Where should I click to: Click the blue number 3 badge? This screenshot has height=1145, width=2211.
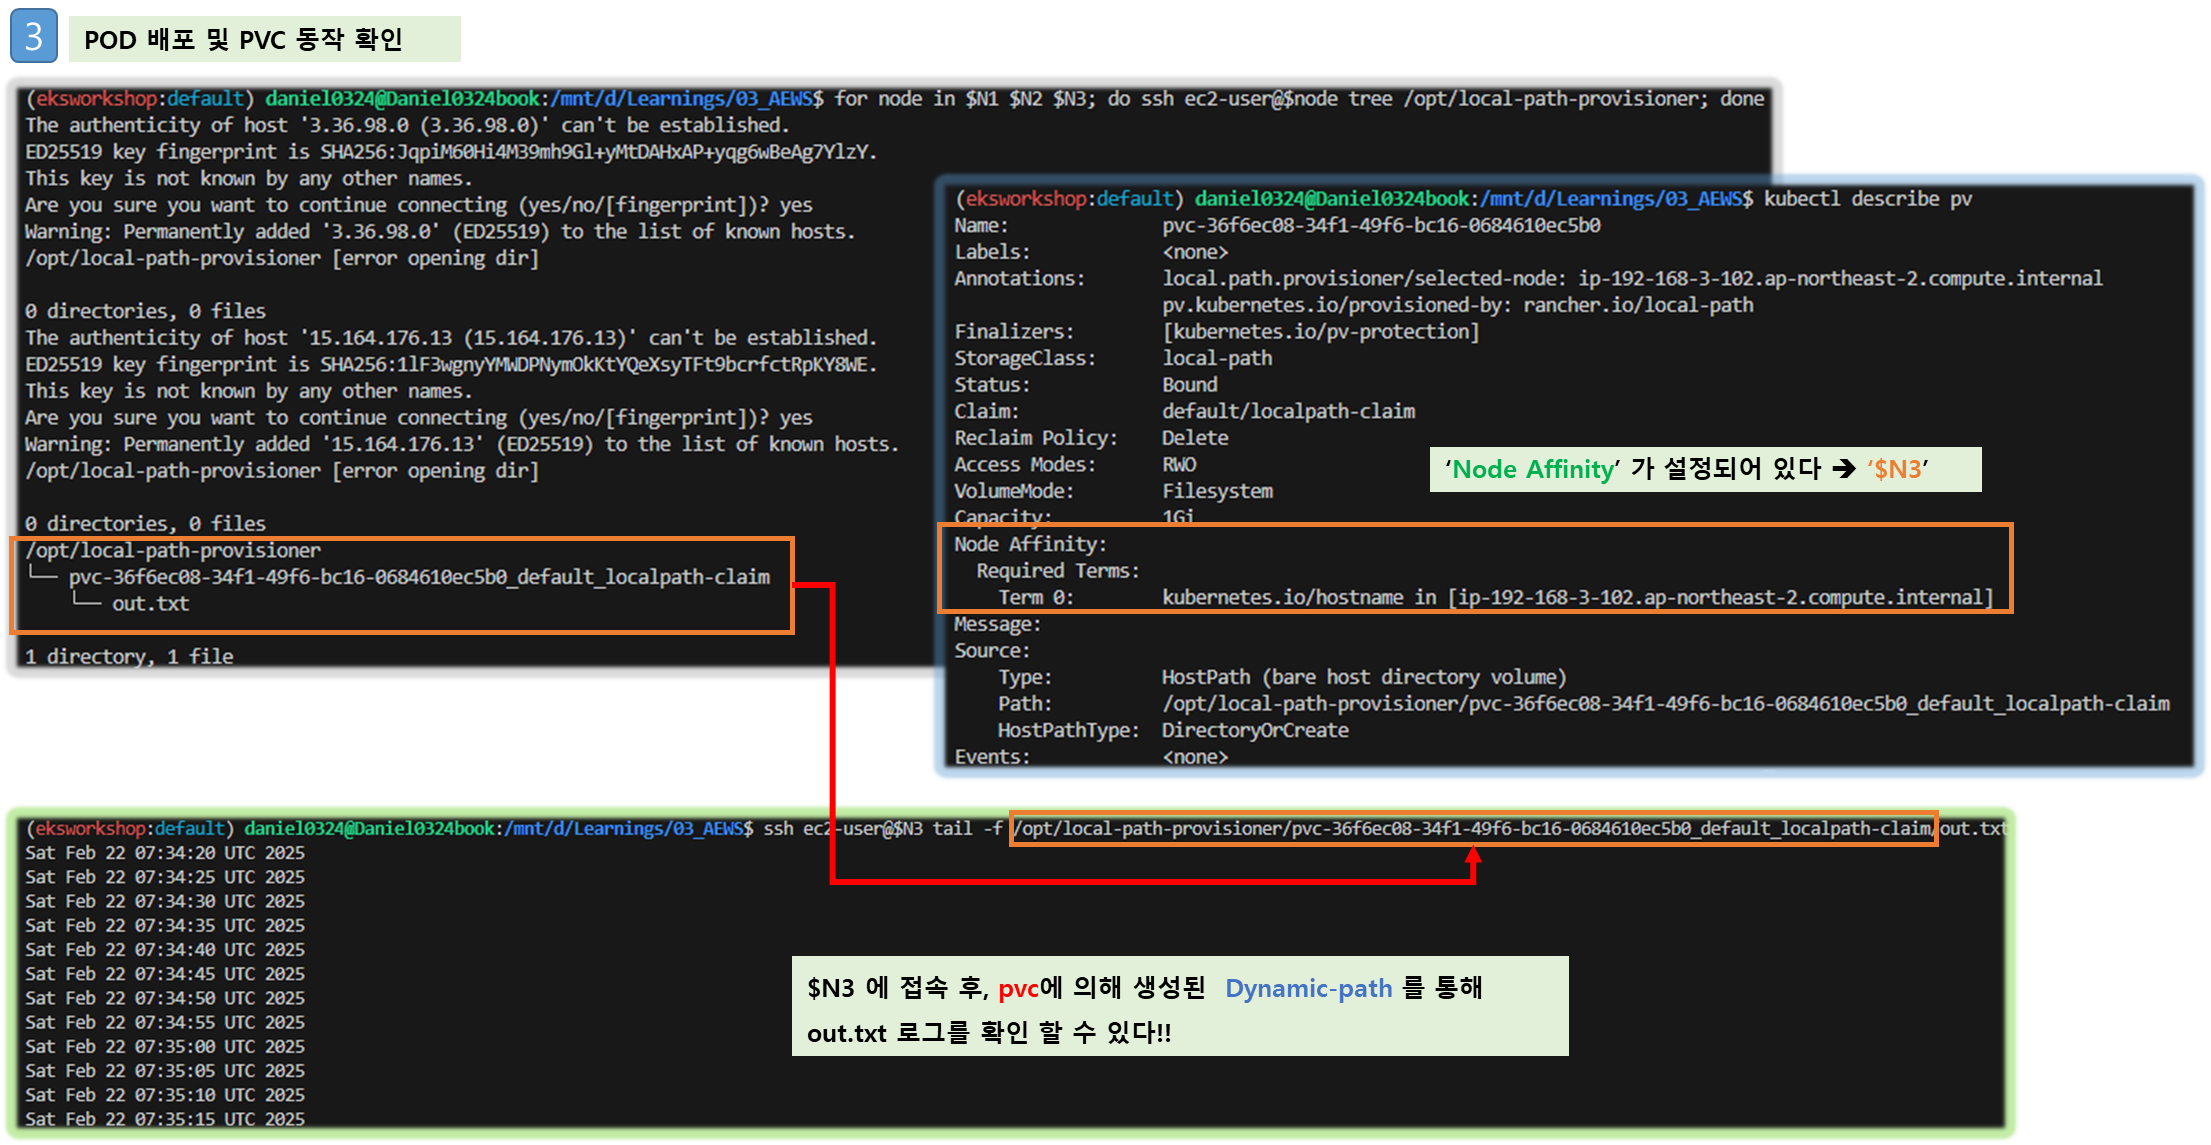pos(33,37)
